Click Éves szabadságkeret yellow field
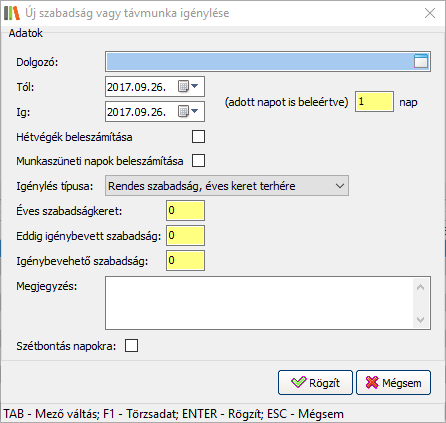Image resolution: width=446 pixels, height=423 pixels. (x=185, y=211)
